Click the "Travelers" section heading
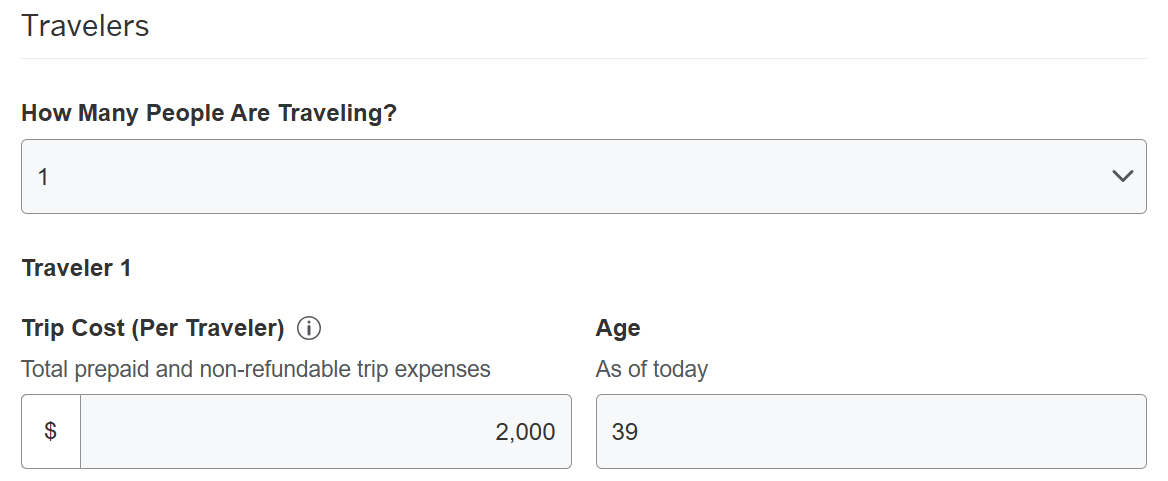The width and height of the screenshot is (1168, 481). (85, 26)
